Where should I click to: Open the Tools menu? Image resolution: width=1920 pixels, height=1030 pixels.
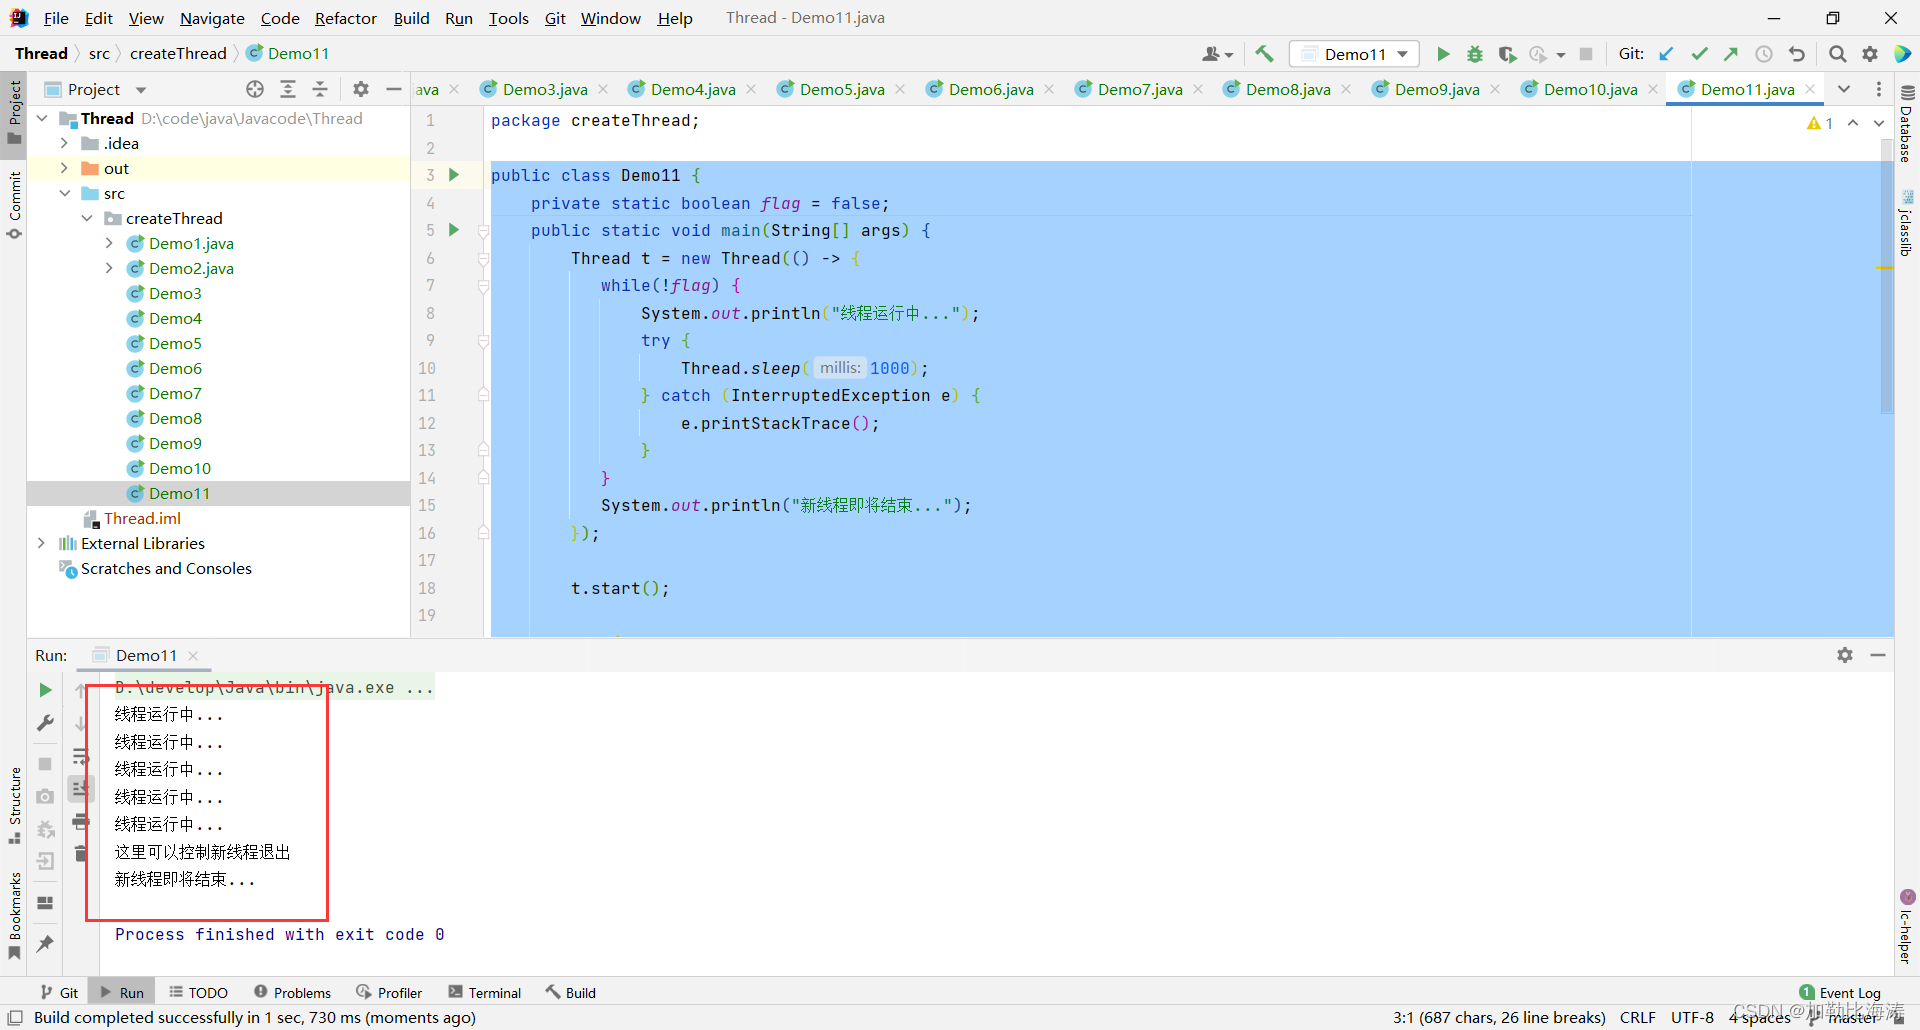coord(508,18)
